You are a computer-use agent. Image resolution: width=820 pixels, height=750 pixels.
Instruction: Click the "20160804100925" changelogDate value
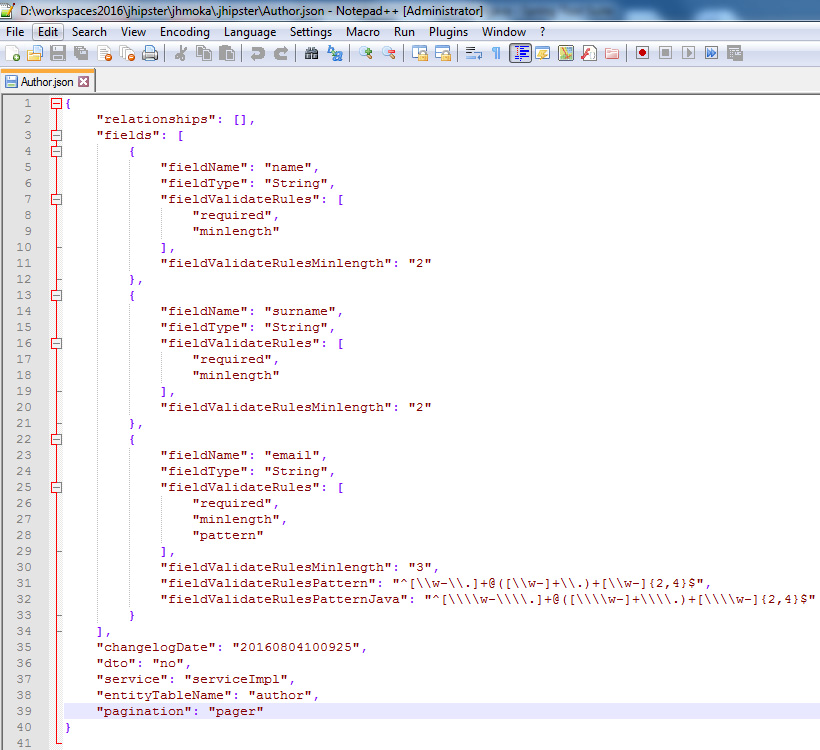pos(296,647)
